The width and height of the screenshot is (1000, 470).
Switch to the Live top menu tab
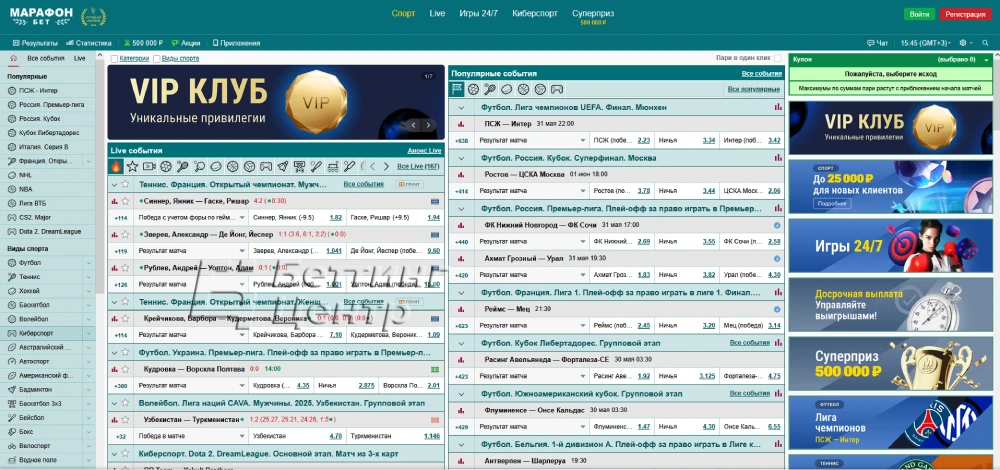[x=437, y=13]
